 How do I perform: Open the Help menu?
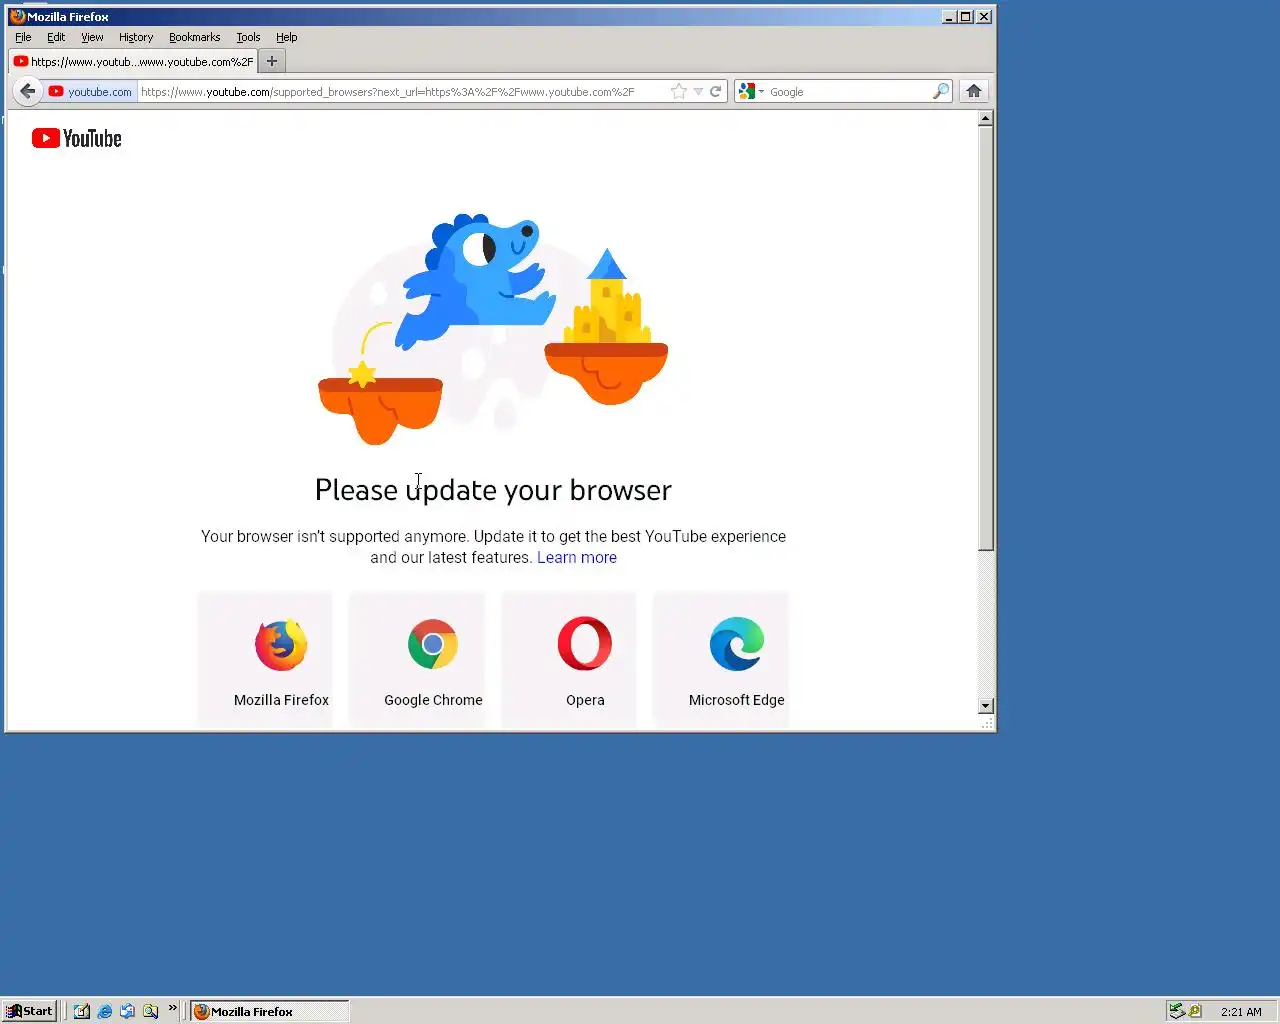pos(287,37)
